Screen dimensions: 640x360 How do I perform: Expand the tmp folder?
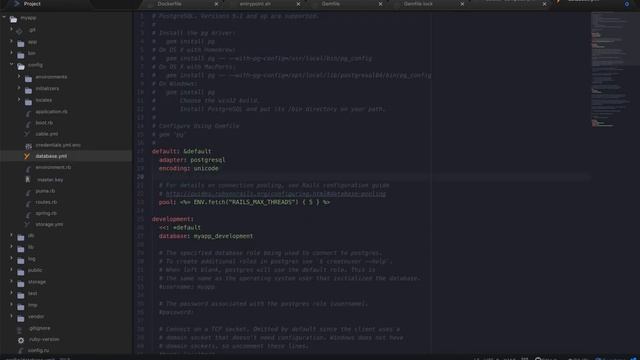point(11,304)
